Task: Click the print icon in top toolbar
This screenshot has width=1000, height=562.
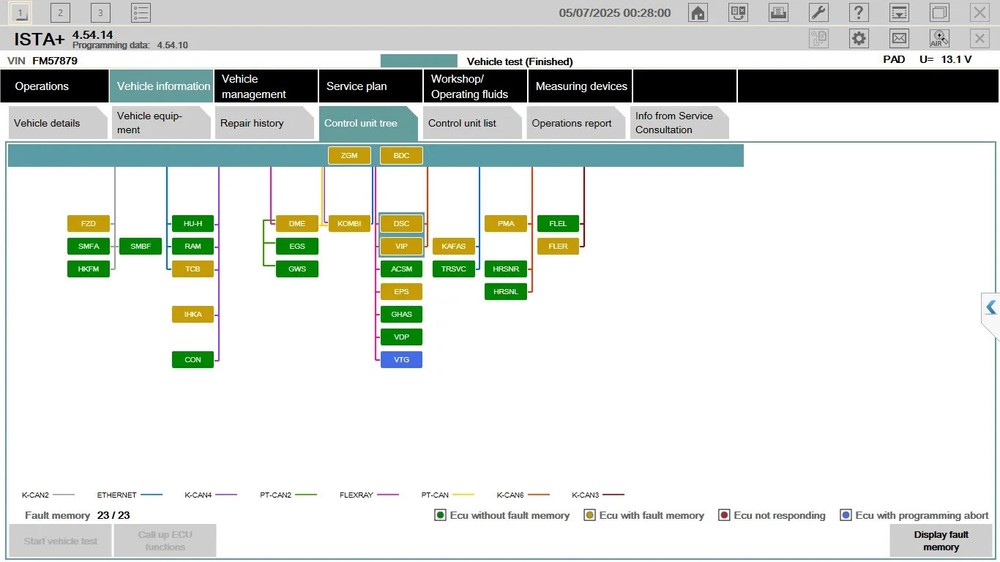Action: coord(778,13)
